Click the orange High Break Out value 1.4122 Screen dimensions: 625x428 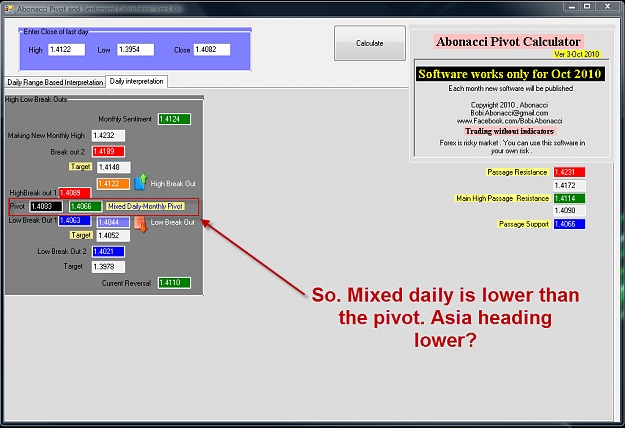tap(114, 184)
